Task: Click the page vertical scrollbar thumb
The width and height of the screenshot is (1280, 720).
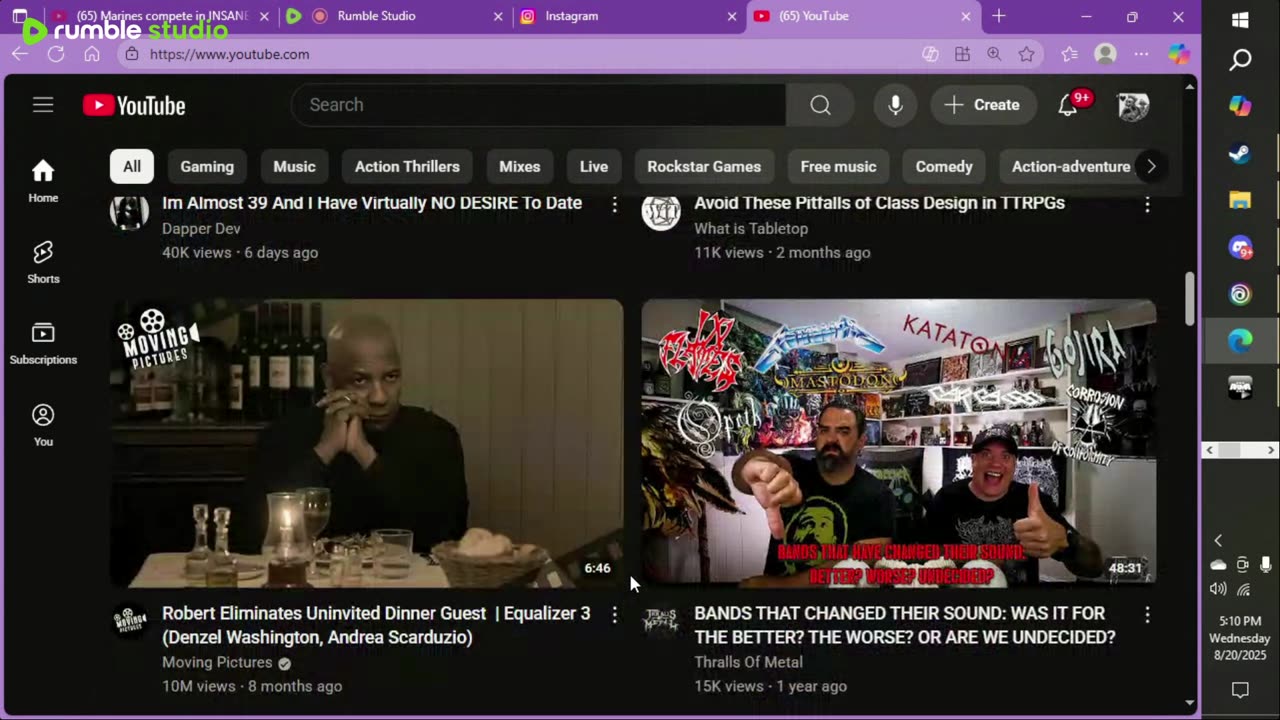Action: 1189,299
